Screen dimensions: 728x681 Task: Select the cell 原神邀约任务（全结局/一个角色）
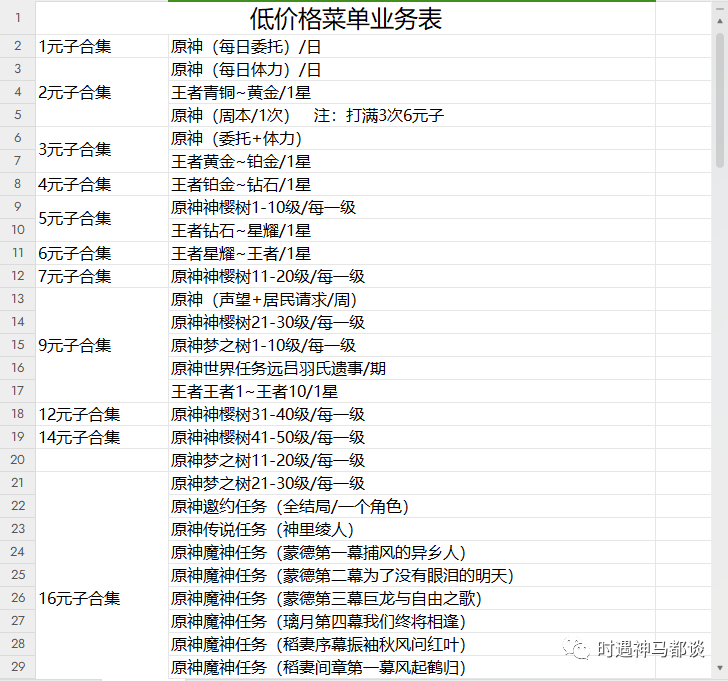(411, 506)
